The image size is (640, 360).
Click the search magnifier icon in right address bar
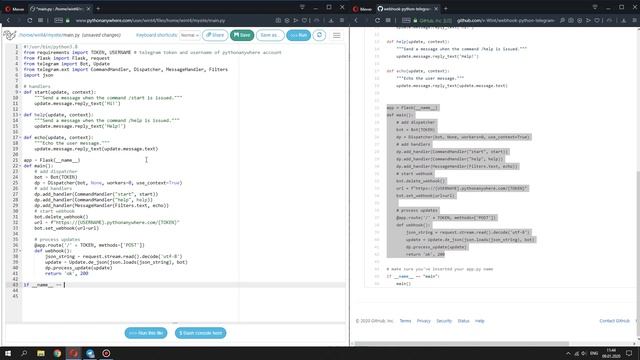click(x=562, y=20)
